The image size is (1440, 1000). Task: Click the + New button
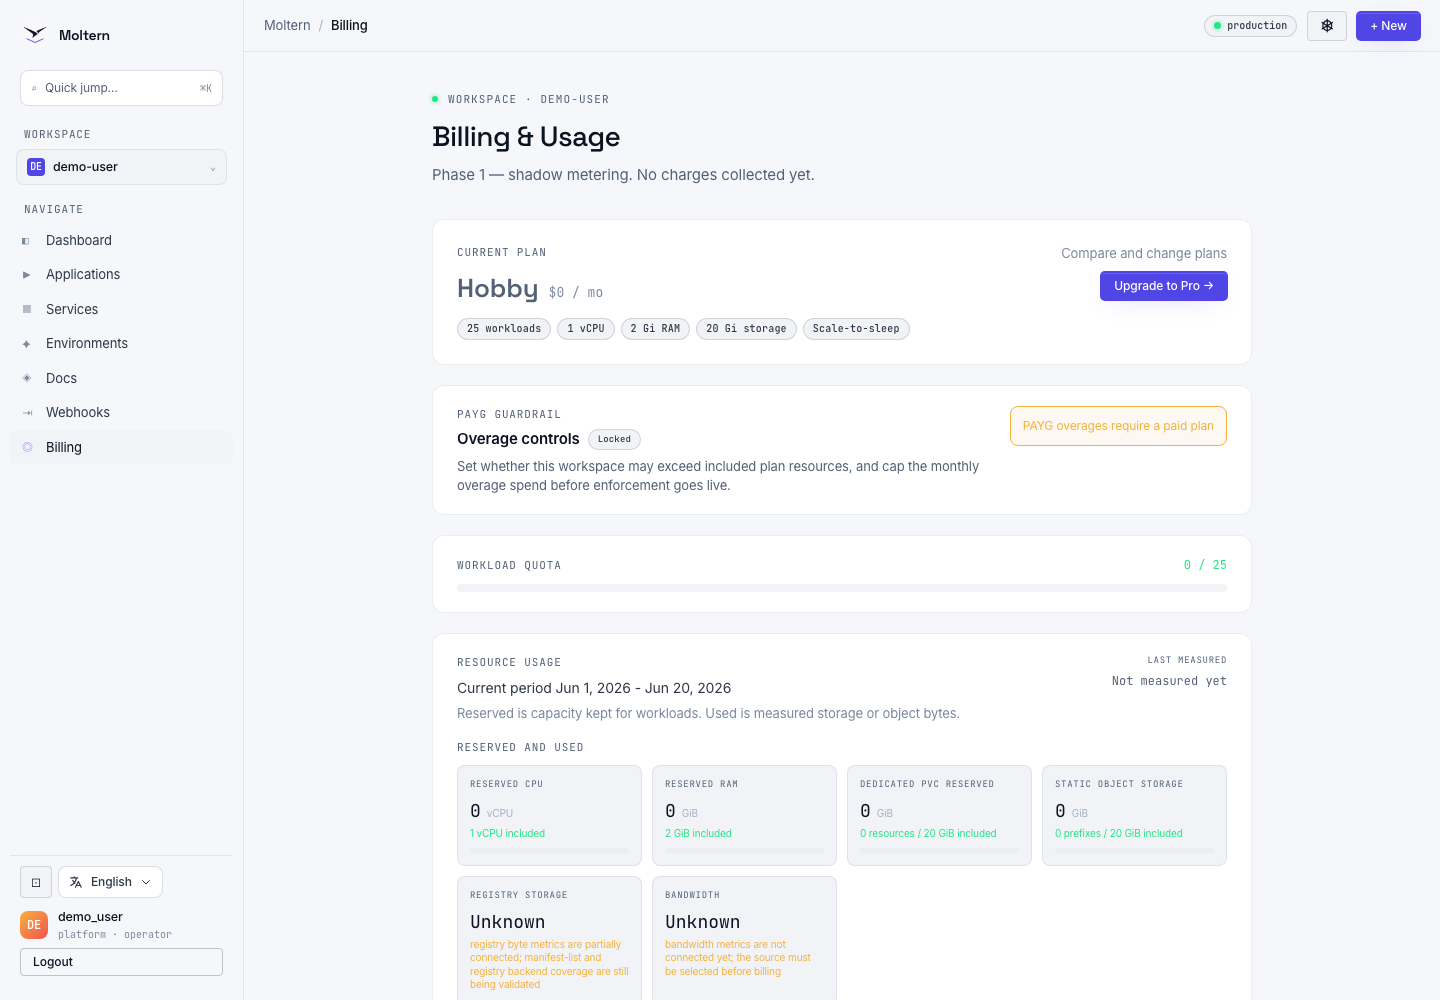[1388, 26]
